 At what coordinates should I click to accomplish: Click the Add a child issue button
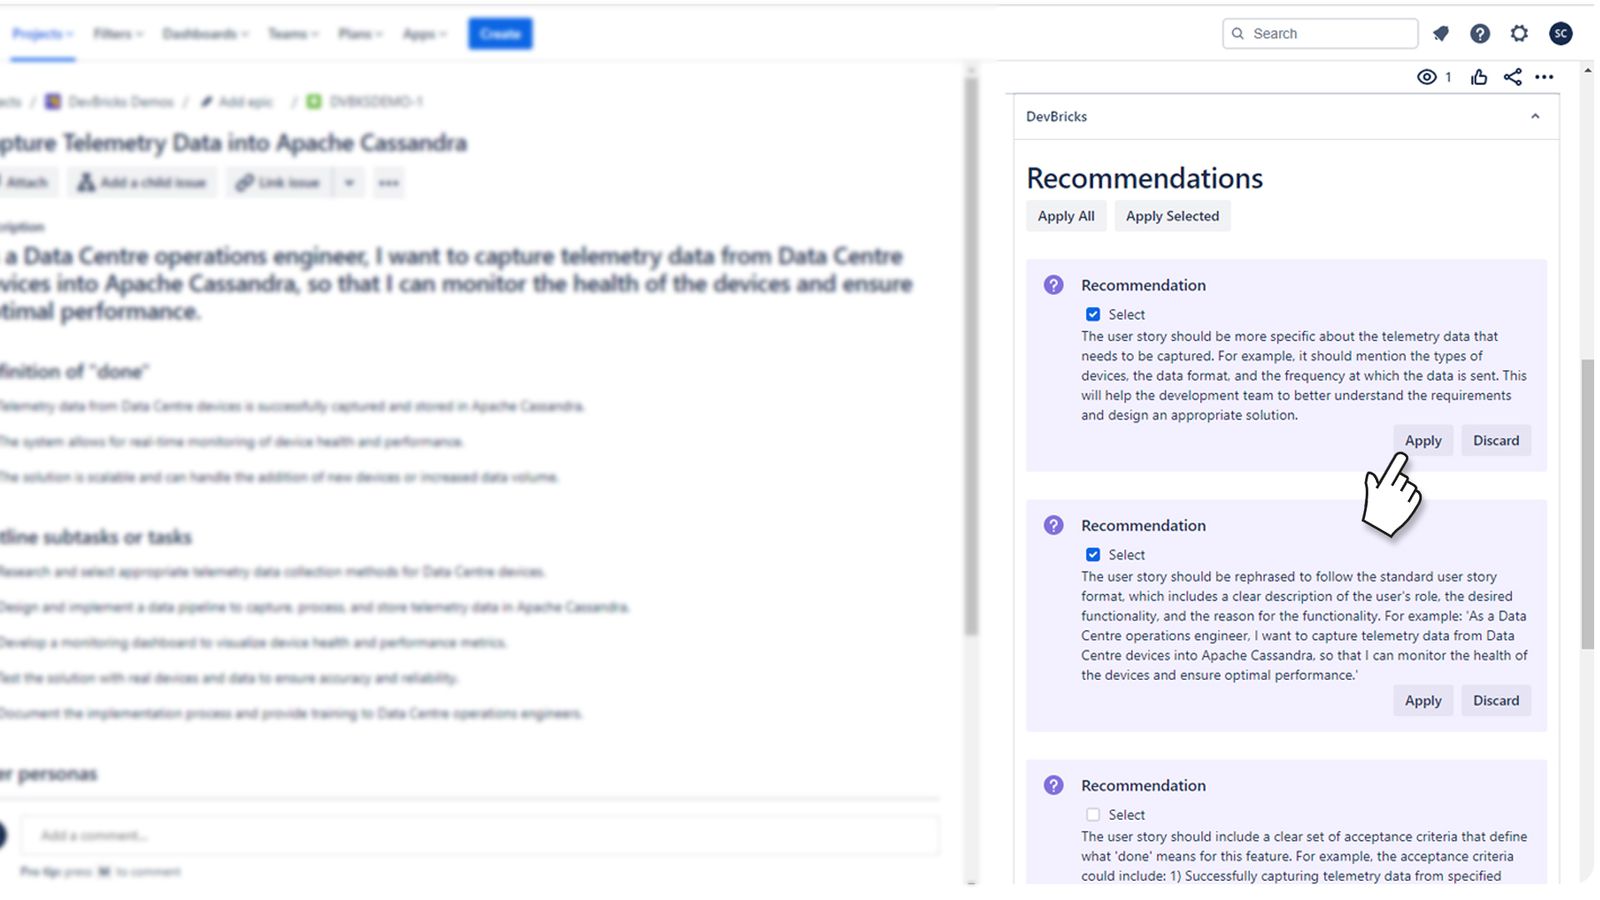coord(142,182)
